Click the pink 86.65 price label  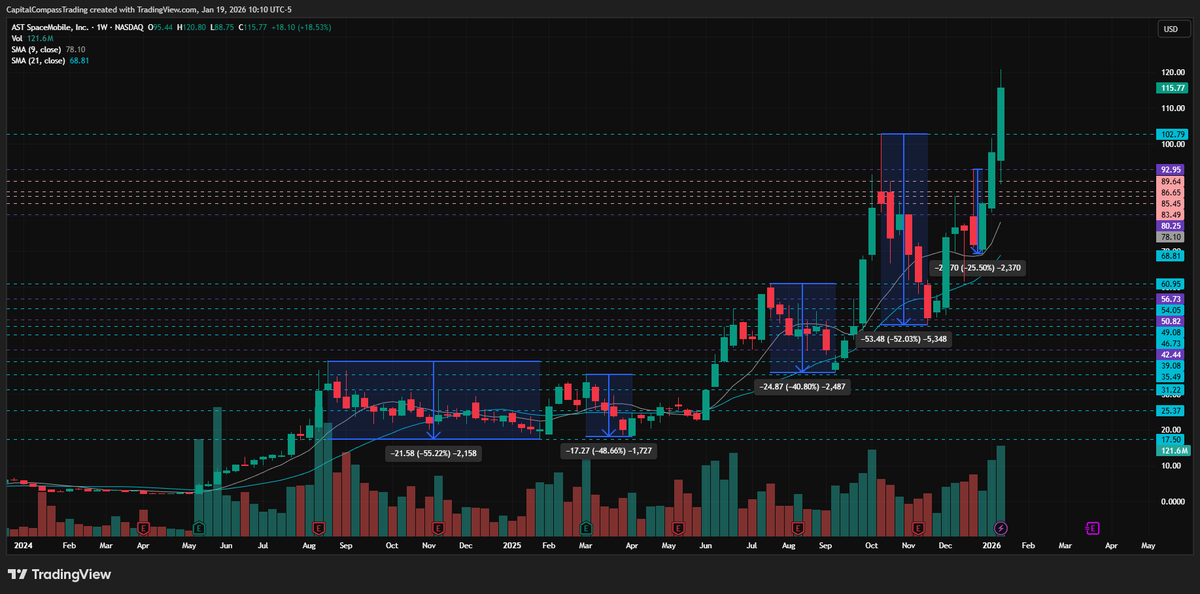tap(1171, 192)
